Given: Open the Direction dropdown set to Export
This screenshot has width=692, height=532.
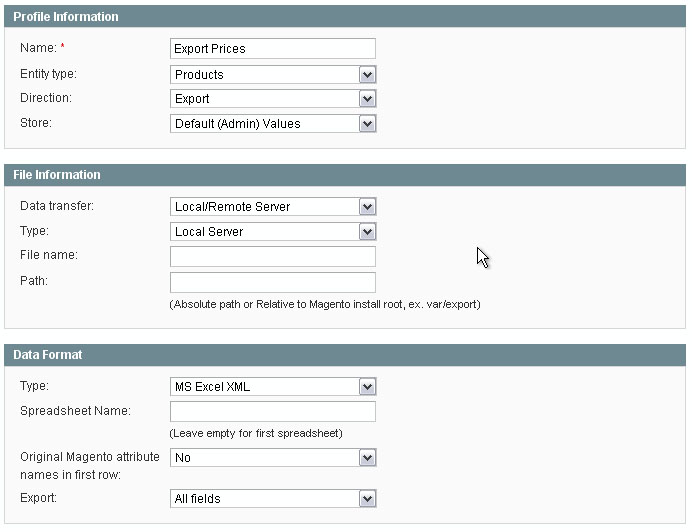Looking at the screenshot, I should tap(273, 98).
